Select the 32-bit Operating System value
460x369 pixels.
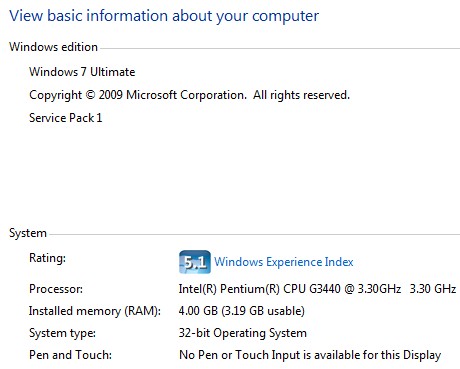pos(243,333)
